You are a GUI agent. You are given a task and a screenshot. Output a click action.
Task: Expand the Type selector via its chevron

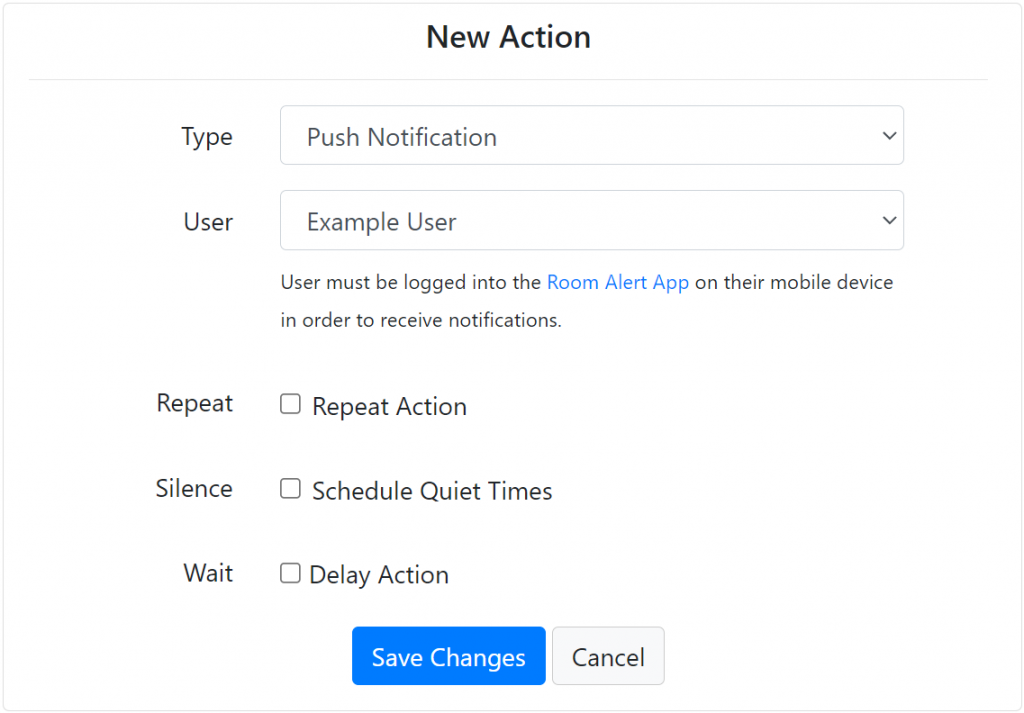point(888,135)
